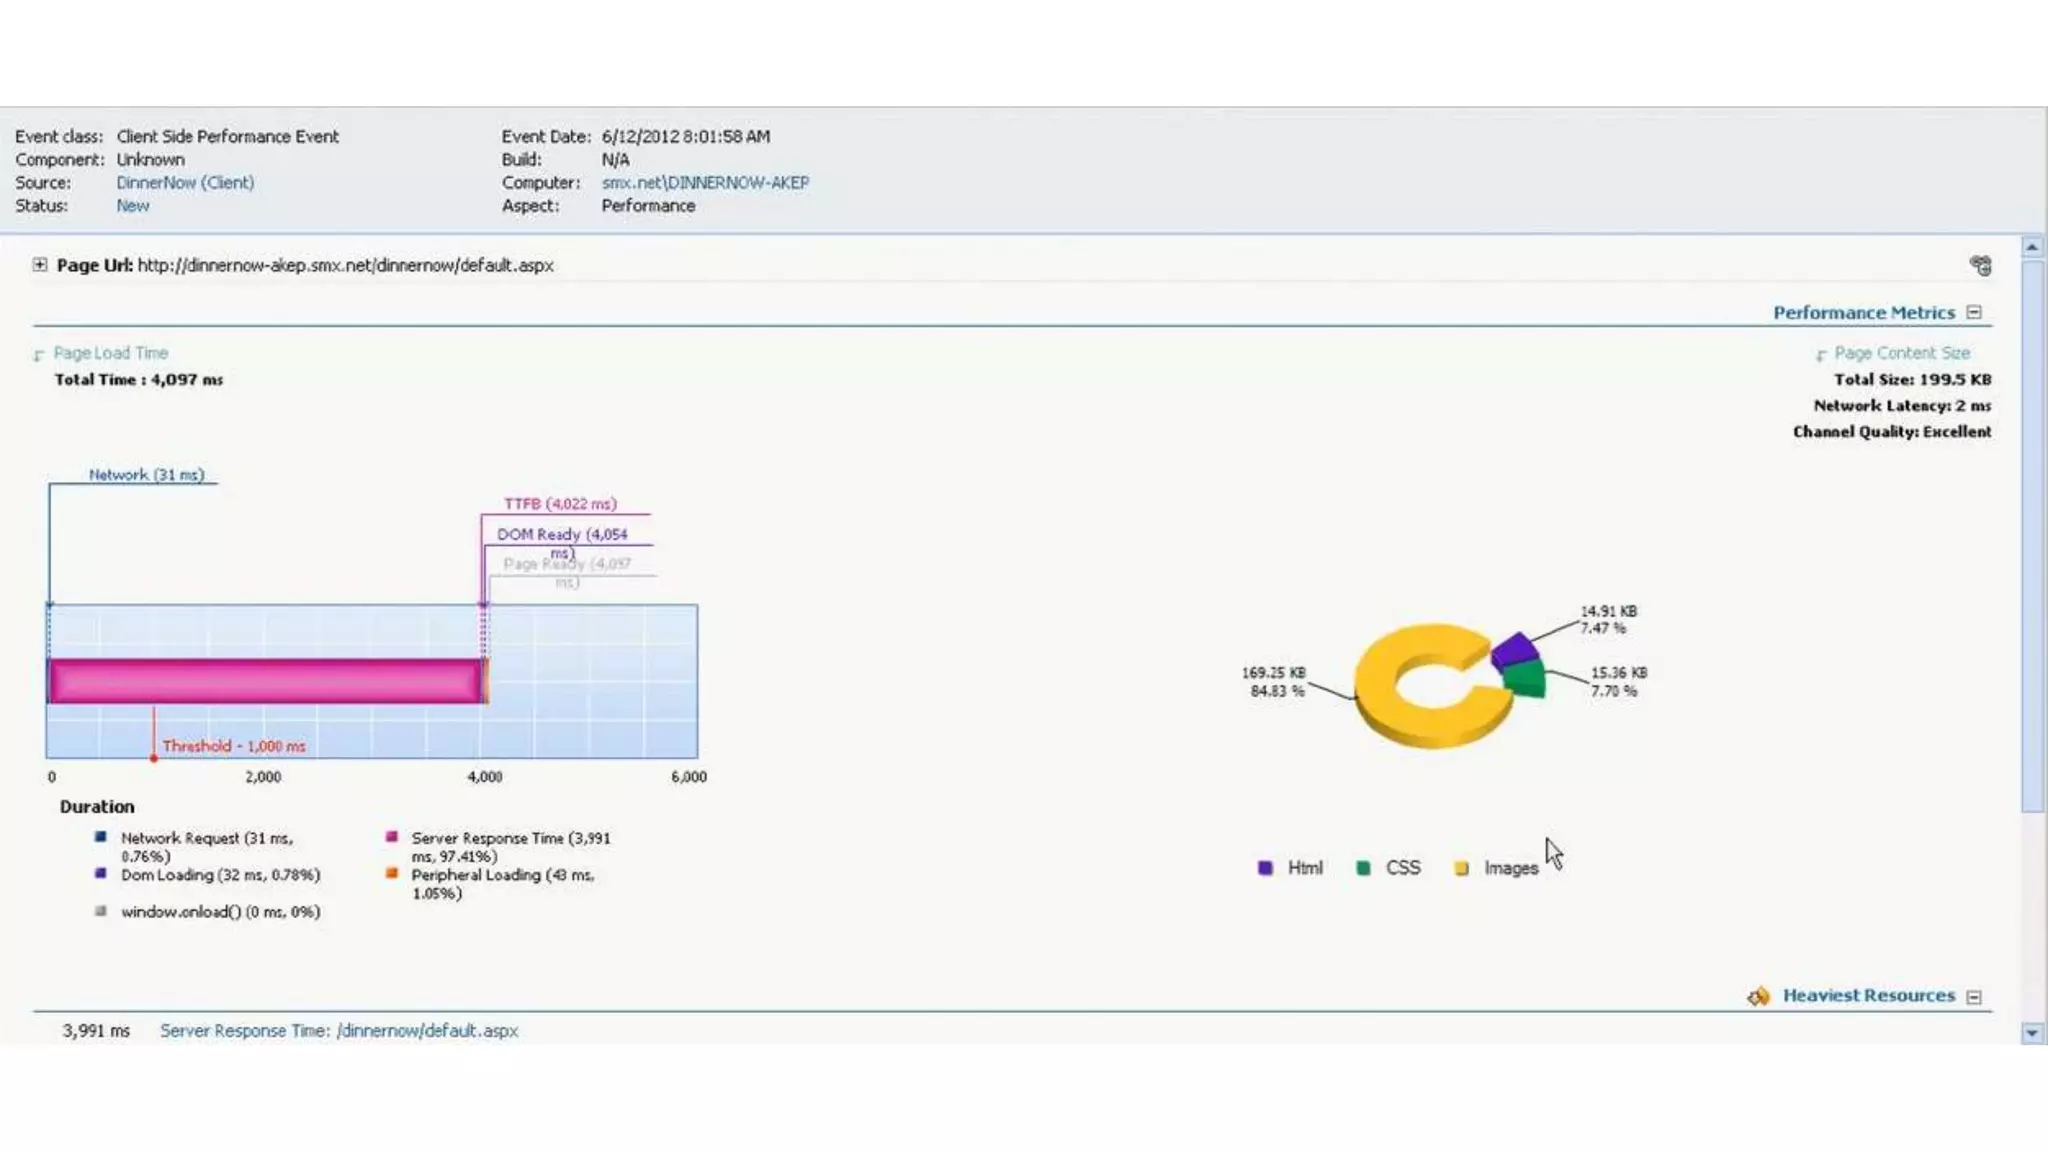Open the DinnerNow (Client) source link
The image size is (2048, 1152).
tap(185, 183)
